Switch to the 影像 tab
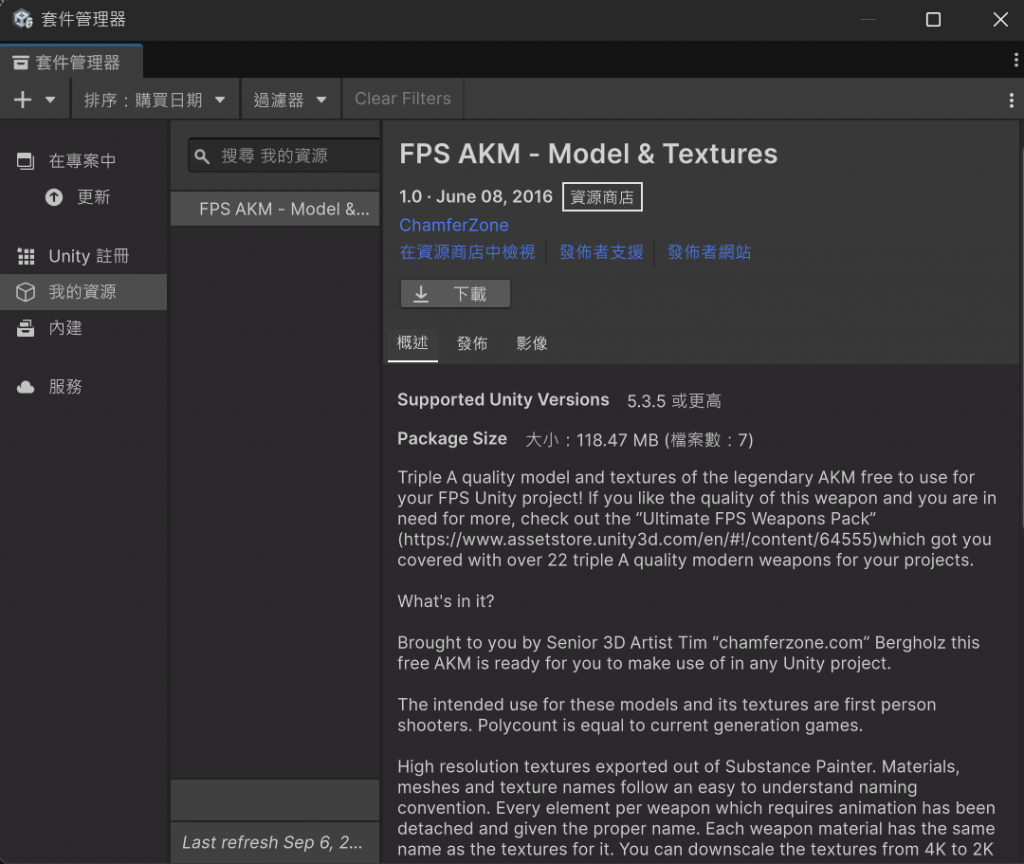1024x864 pixels. (532, 344)
